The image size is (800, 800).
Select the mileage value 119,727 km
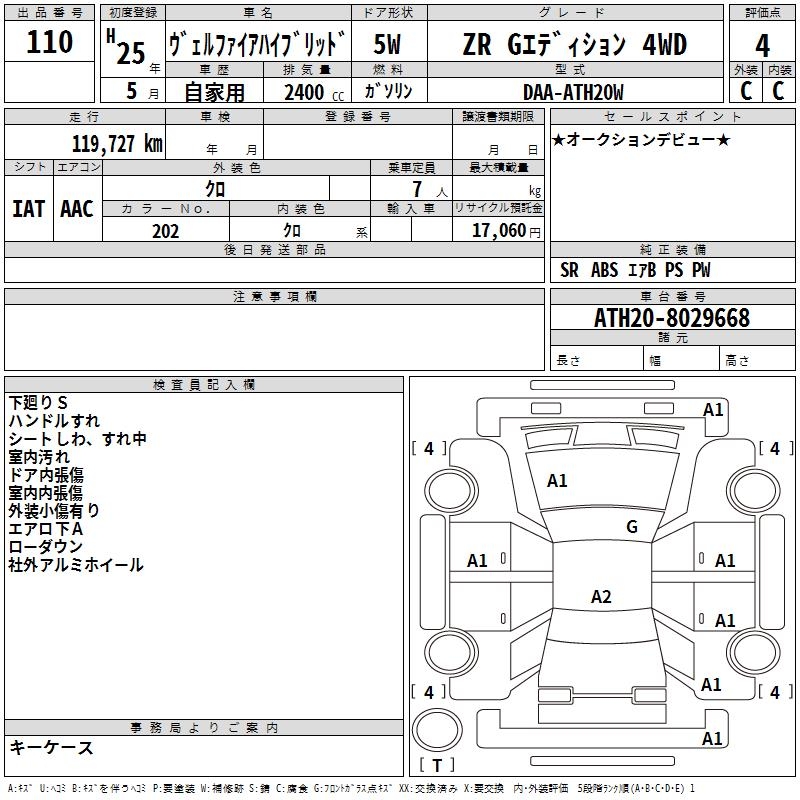[x=117, y=143]
